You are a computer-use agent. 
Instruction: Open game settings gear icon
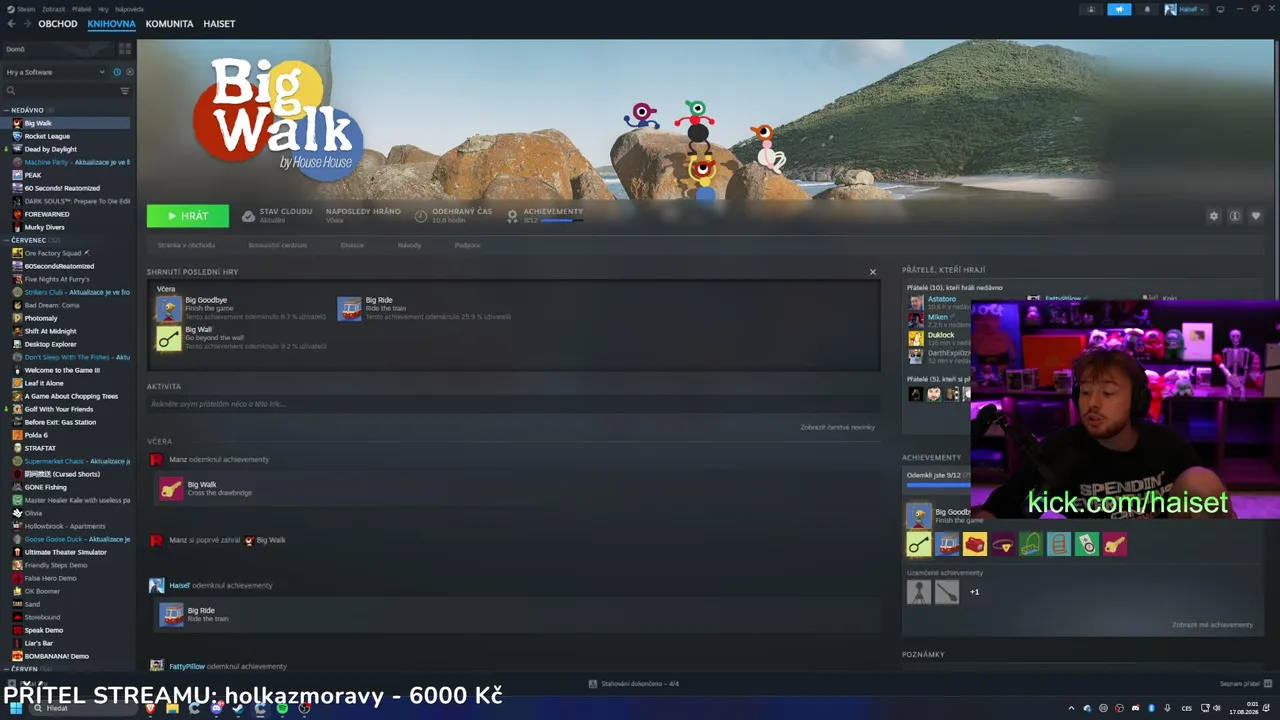[x=1214, y=216]
